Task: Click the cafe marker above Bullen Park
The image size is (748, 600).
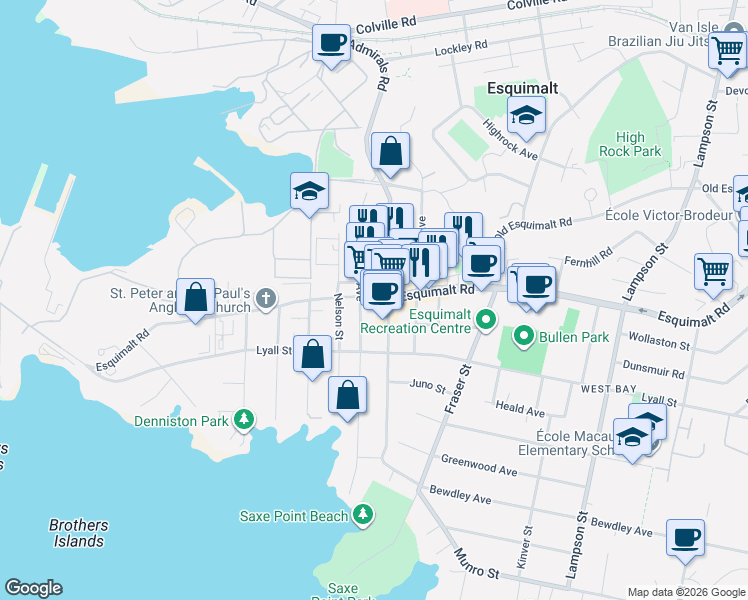Action: click(x=536, y=287)
